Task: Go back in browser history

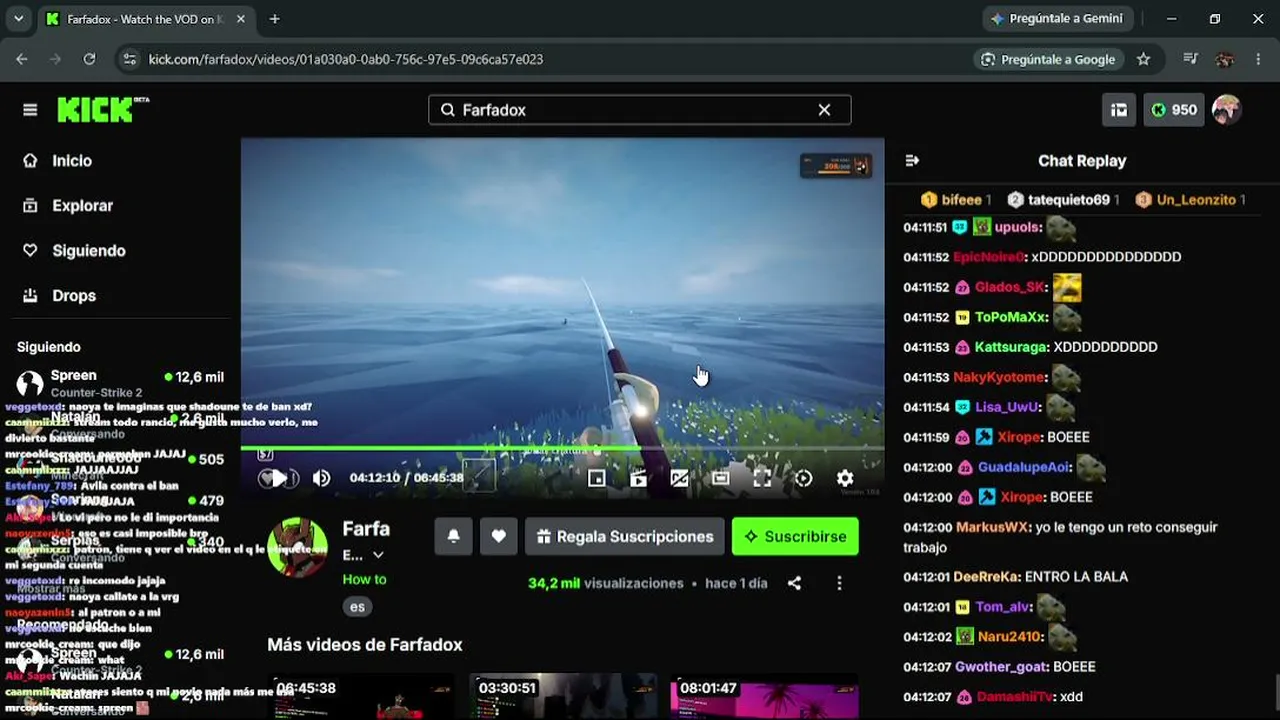Action: click(22, 59)
